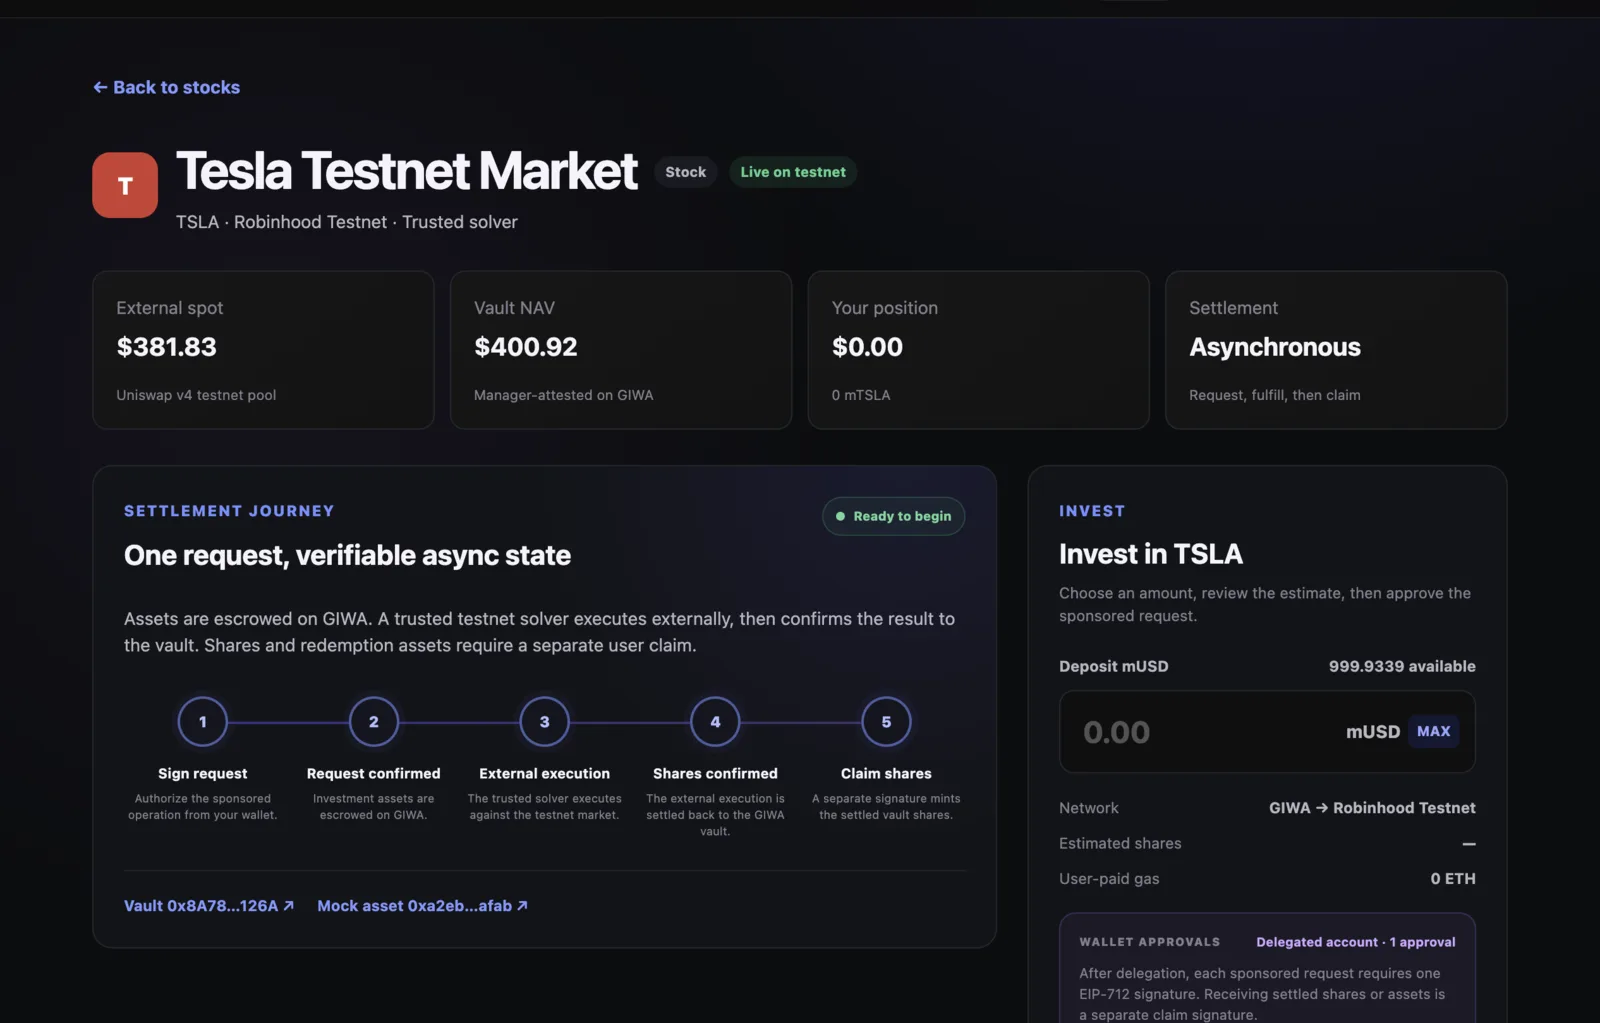Click the 0 ETH user-paid gas value
1600x1023 pixels.
pyautogui.click(x=1453, y=879)
